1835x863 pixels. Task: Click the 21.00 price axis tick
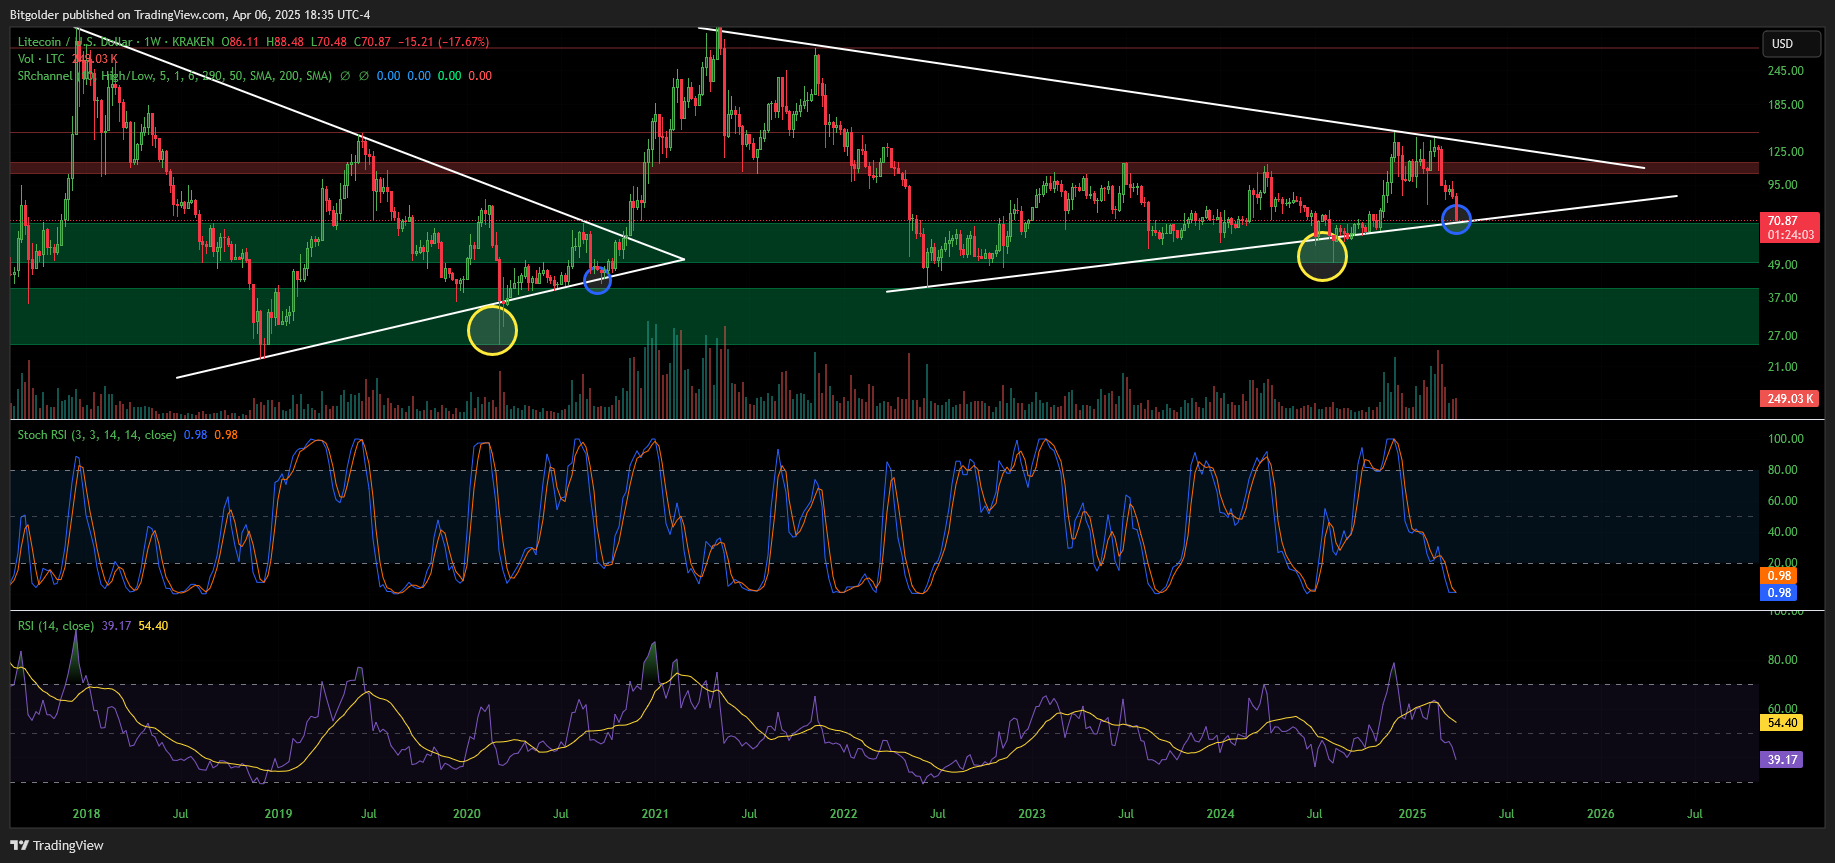tap(1783, 367)
